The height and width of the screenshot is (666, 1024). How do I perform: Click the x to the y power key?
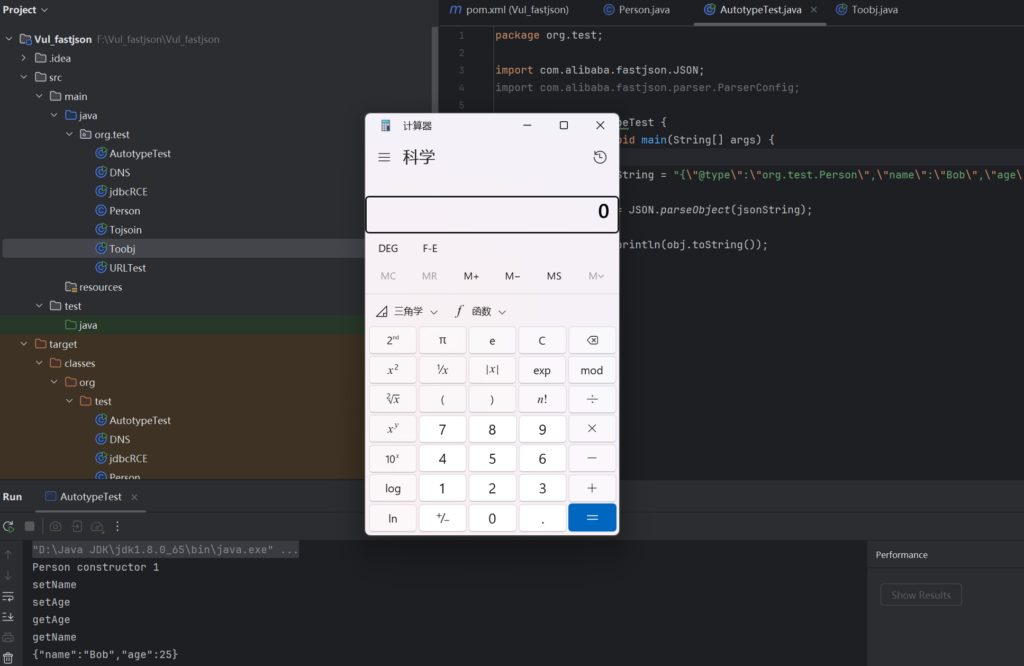(392, 428)
